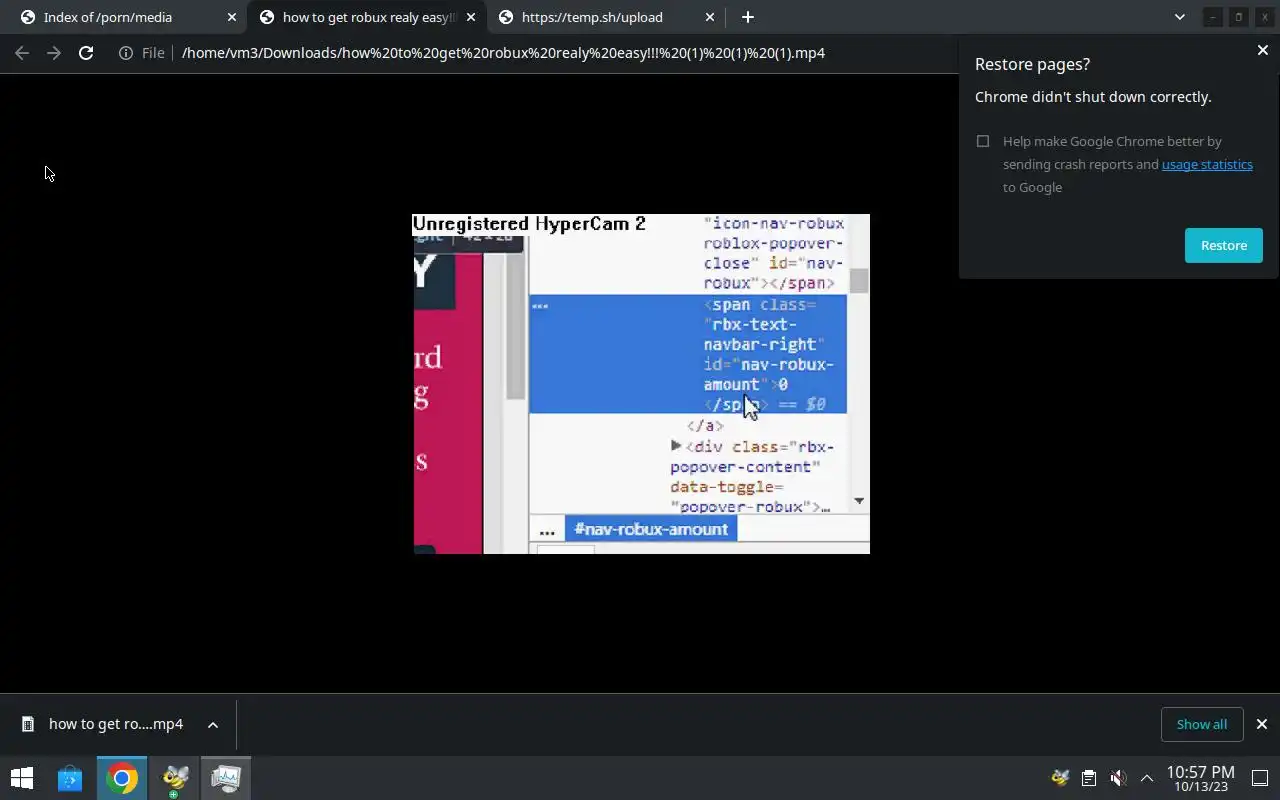
Task: Open Google Chrome from the taskbar
Action: click(x=122, y=778)
